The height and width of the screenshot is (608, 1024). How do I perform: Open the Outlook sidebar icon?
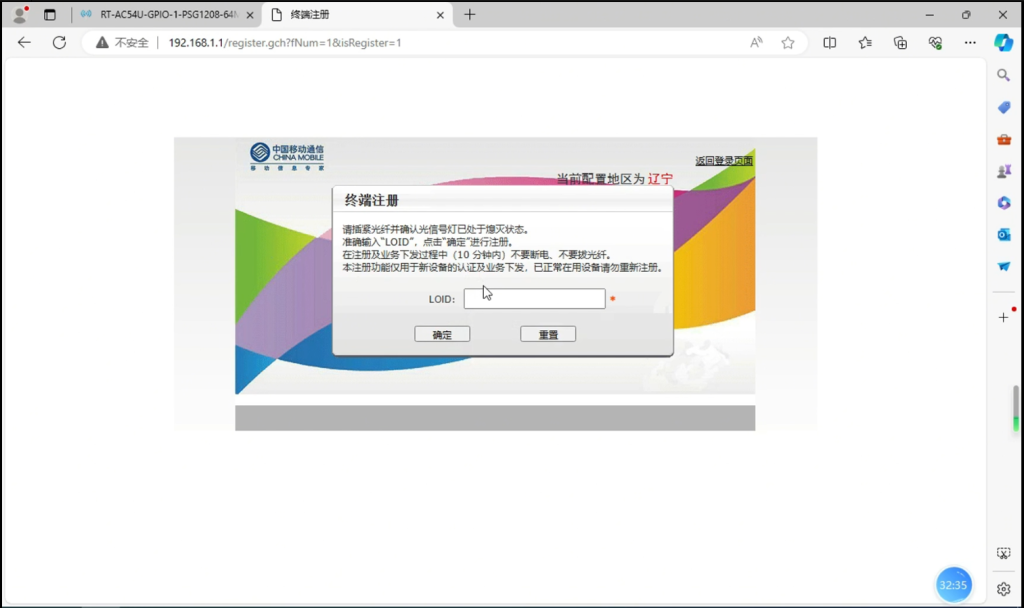coord(1004,234)
